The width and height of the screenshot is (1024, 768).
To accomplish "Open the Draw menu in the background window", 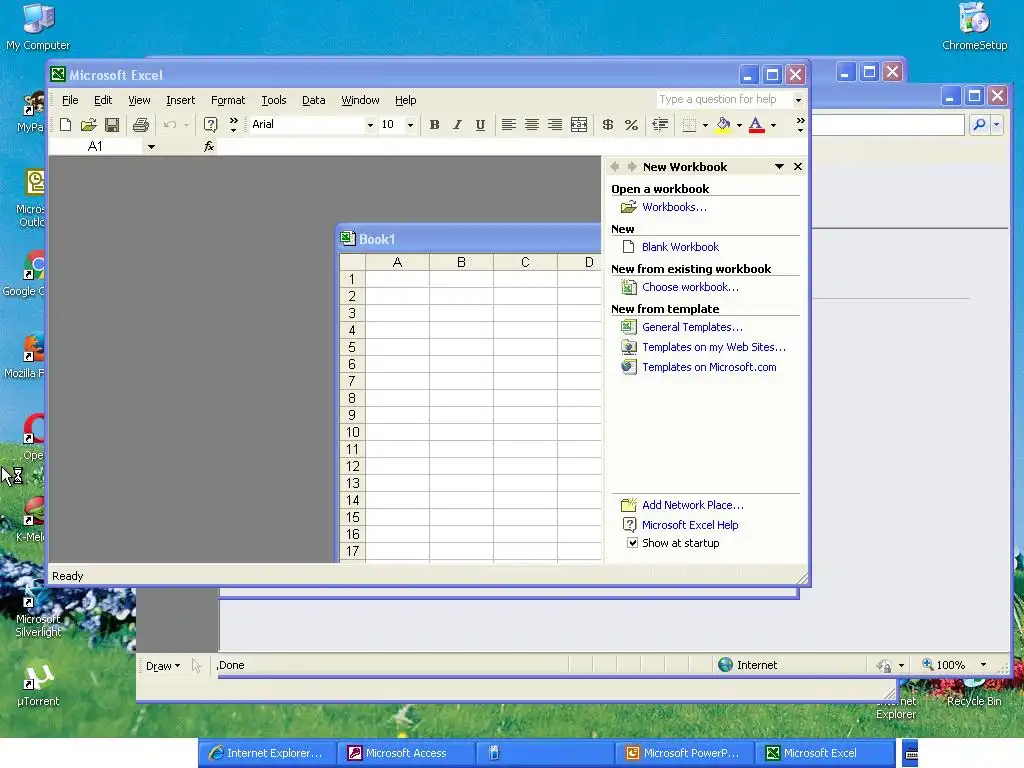I will tap(162, 665).
